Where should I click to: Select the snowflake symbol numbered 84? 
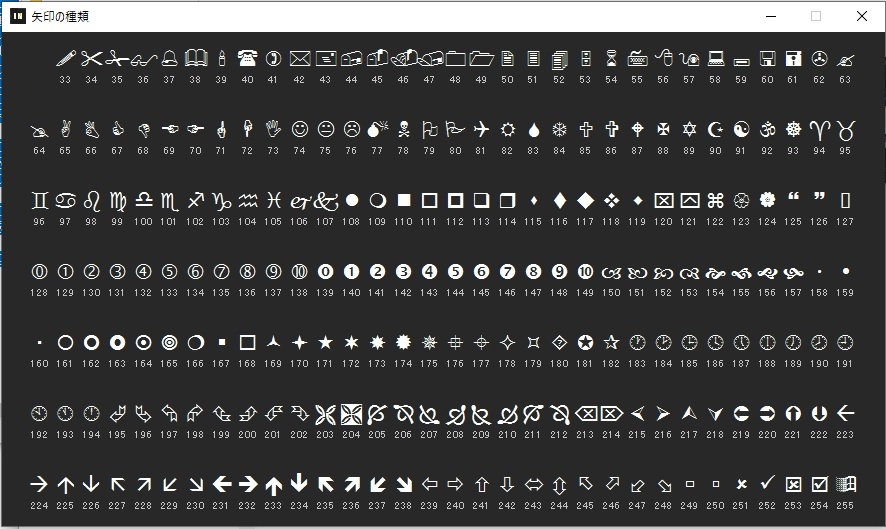click(x=559, y=129)
